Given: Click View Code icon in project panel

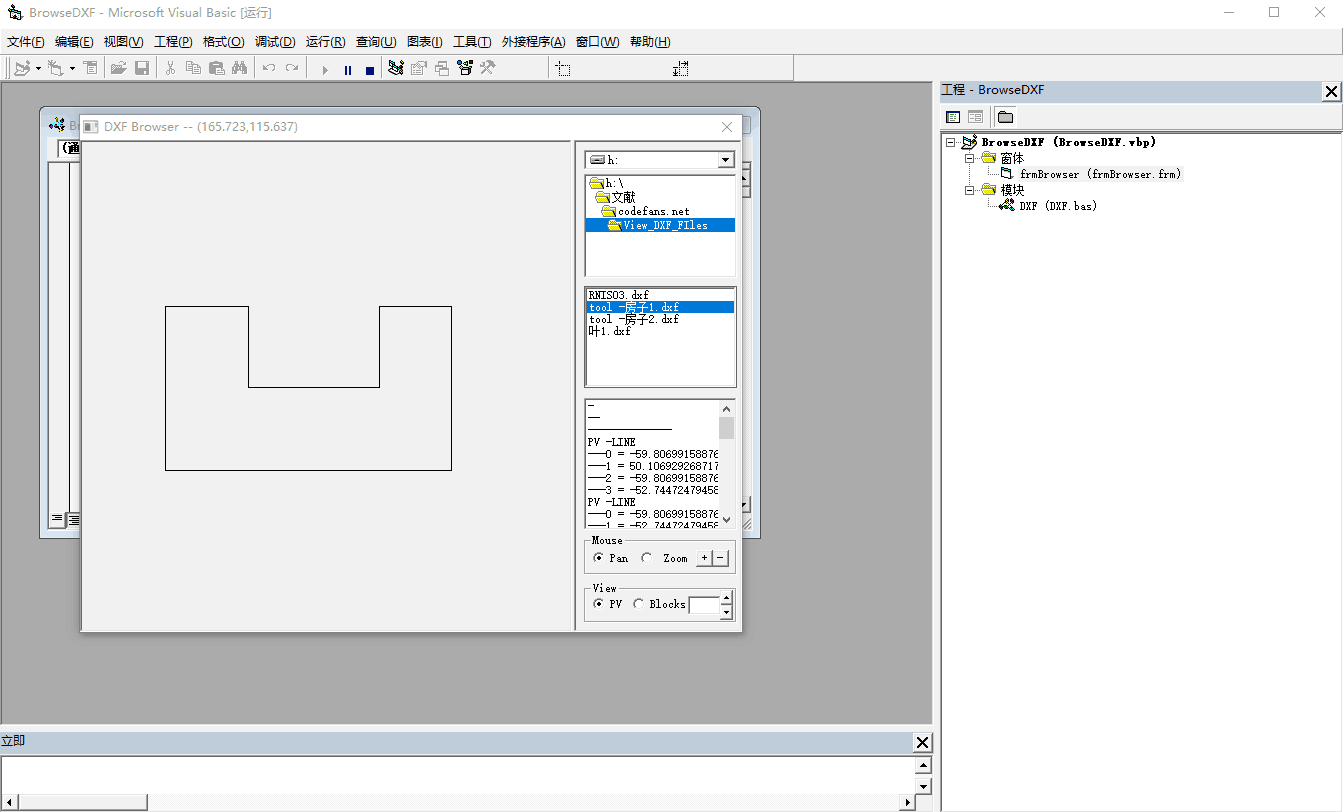Looking at the screenshot, I should (x=953, y=117).
